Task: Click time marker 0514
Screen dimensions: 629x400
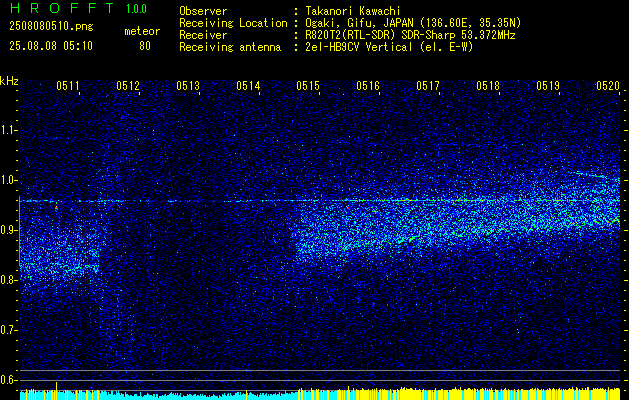Action: click(x=248, y=85)
